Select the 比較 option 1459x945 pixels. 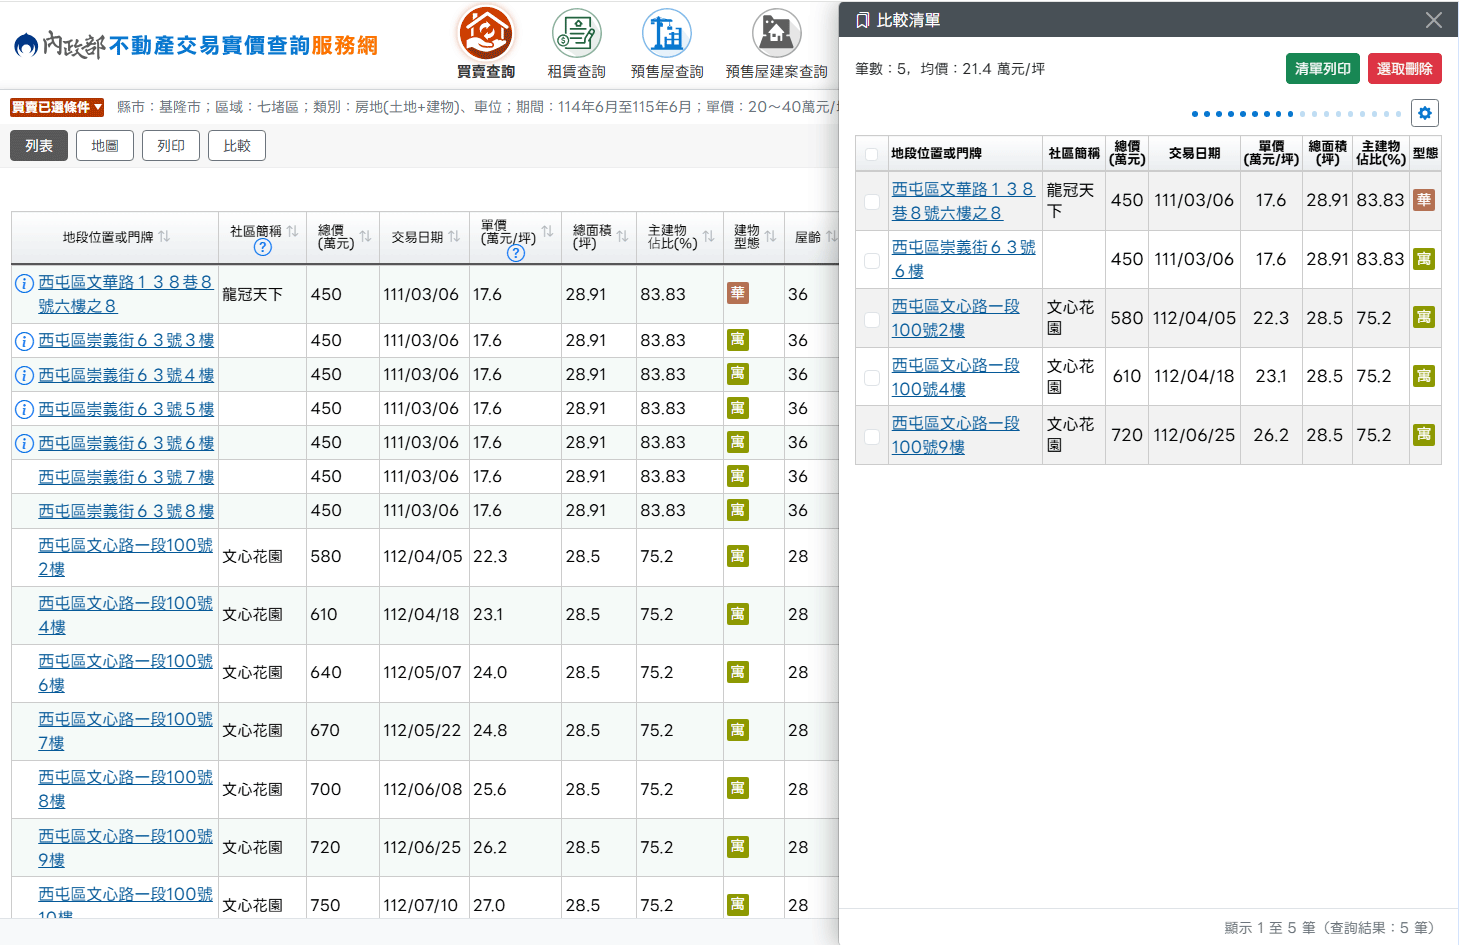click(x=237, y=146)
